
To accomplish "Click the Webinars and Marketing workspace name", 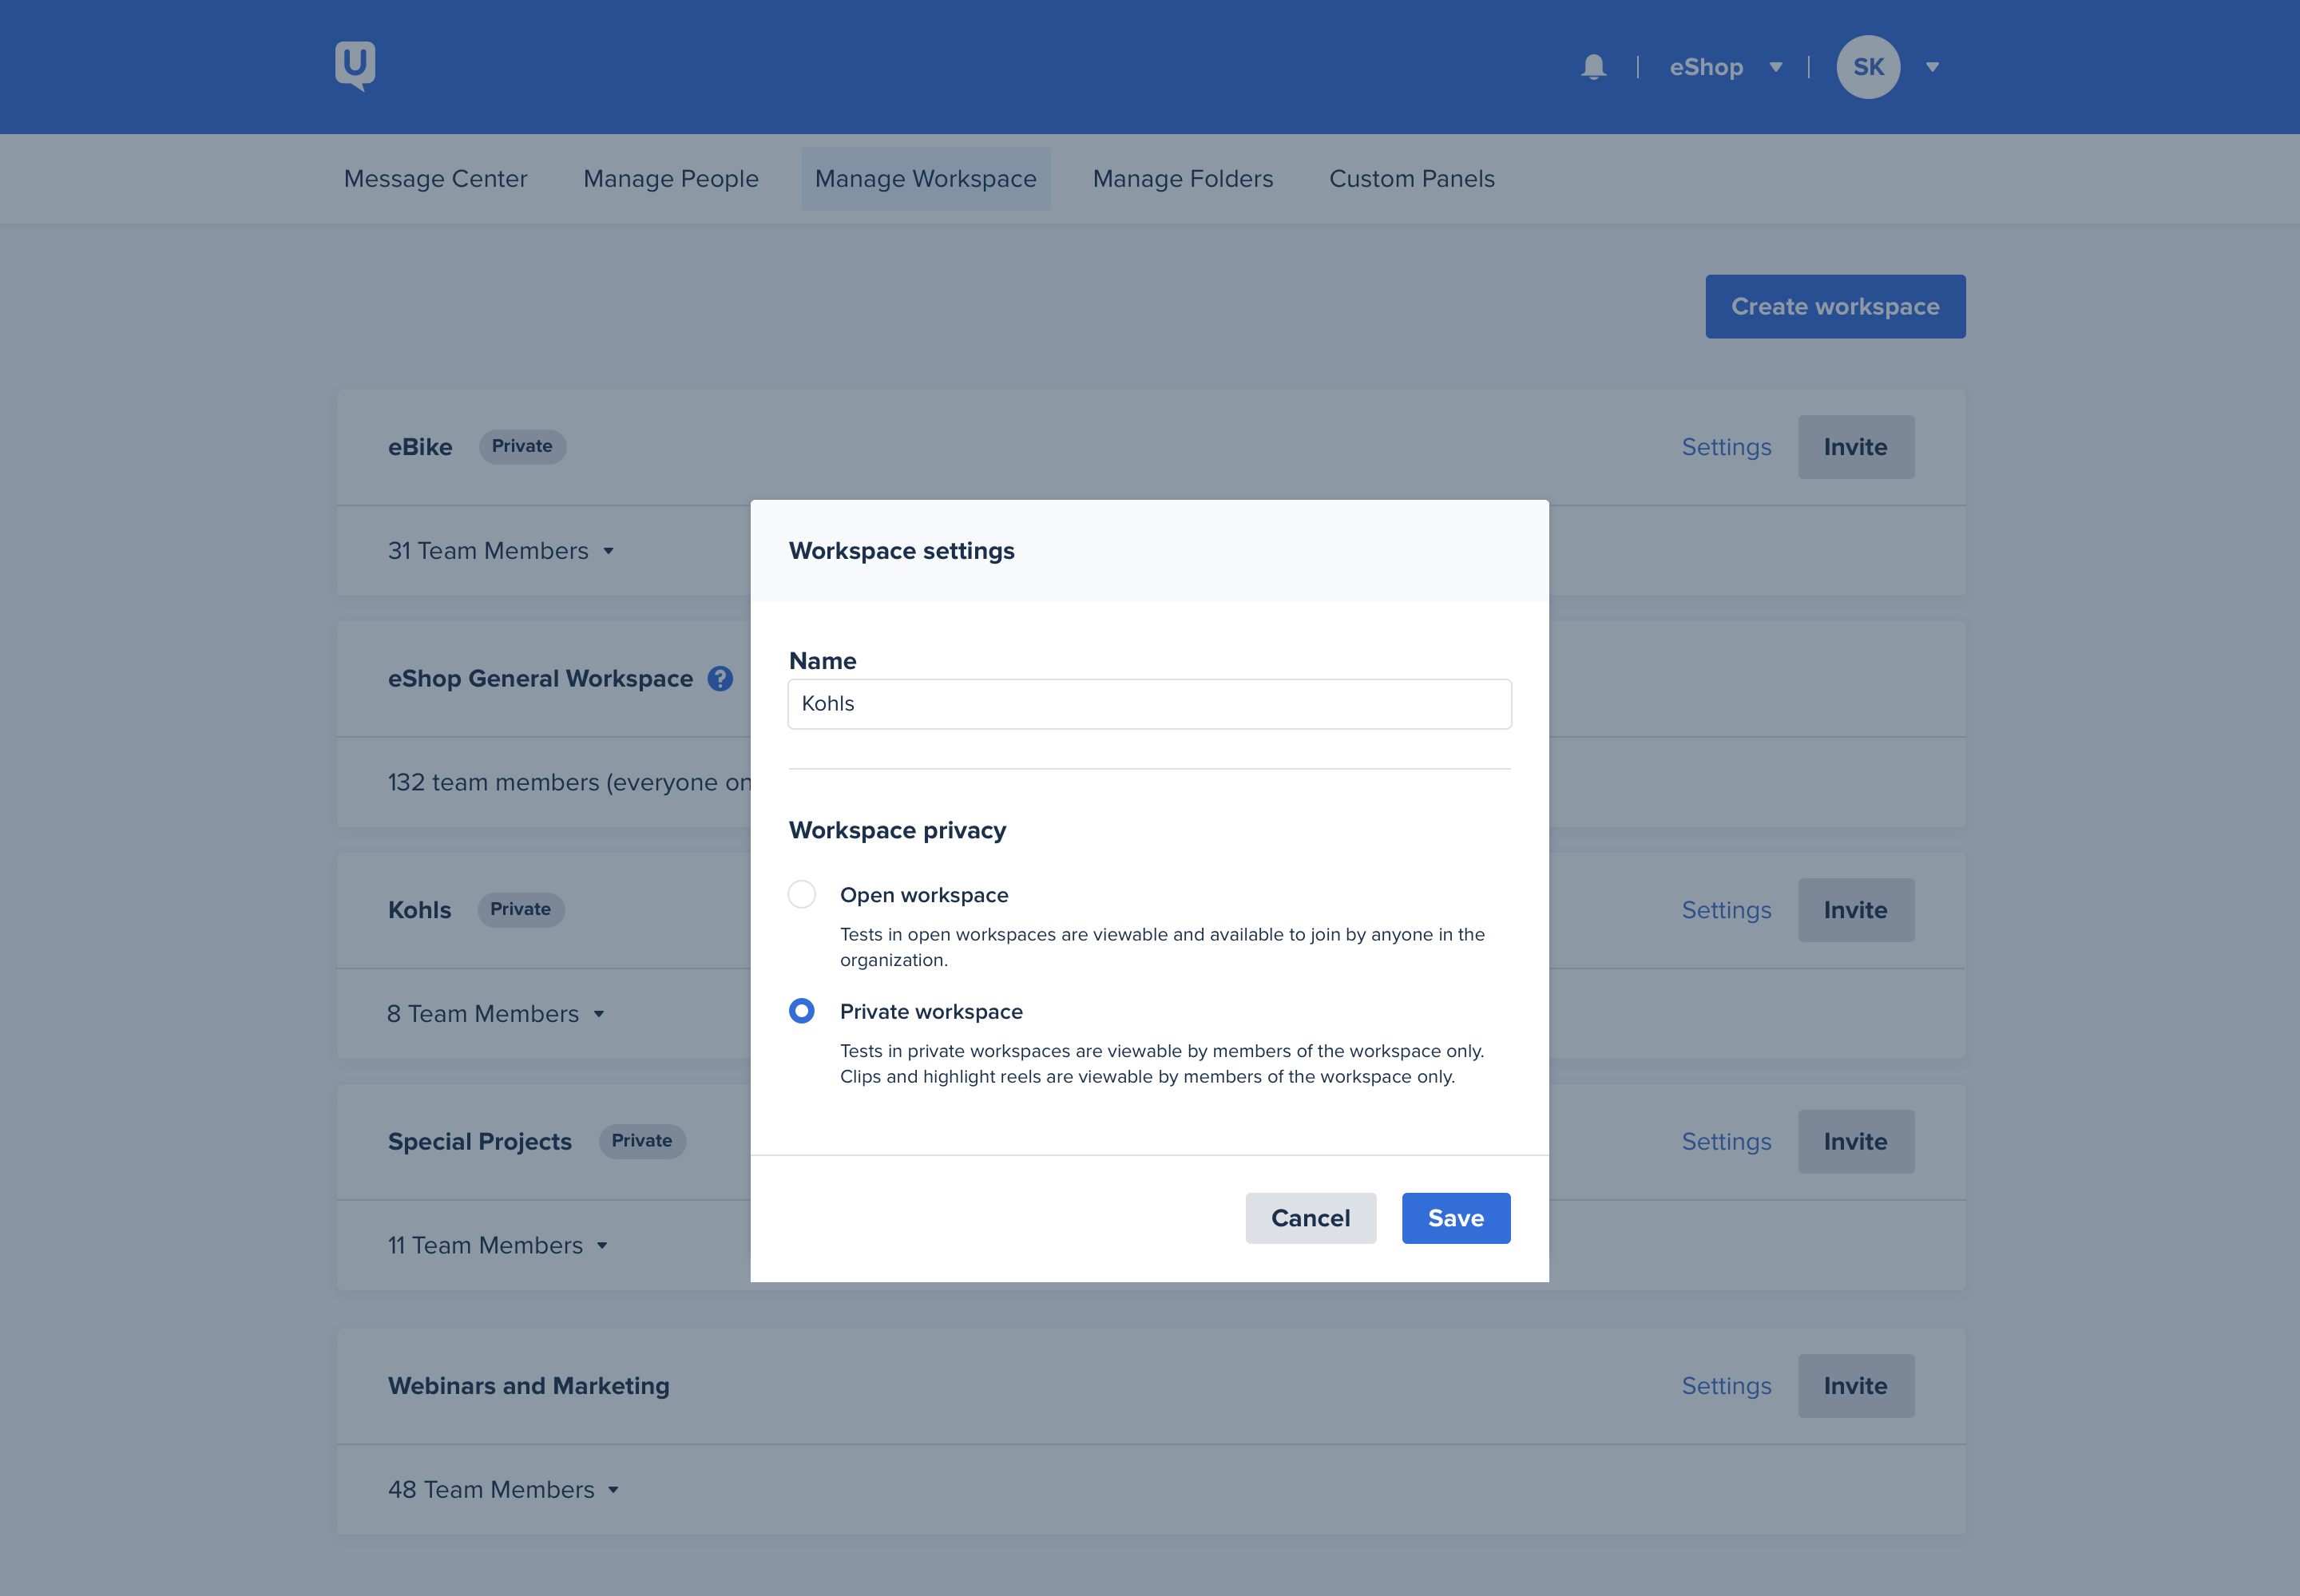I will 528,1386.
